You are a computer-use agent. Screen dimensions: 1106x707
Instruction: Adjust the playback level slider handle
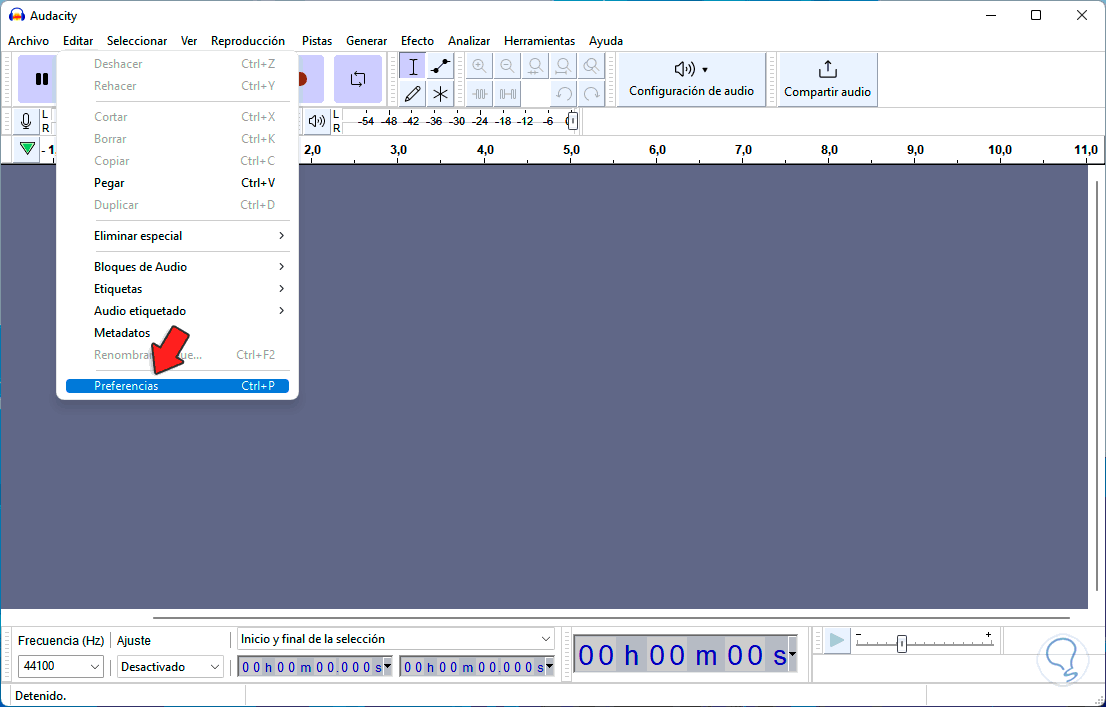click(572, 121)
